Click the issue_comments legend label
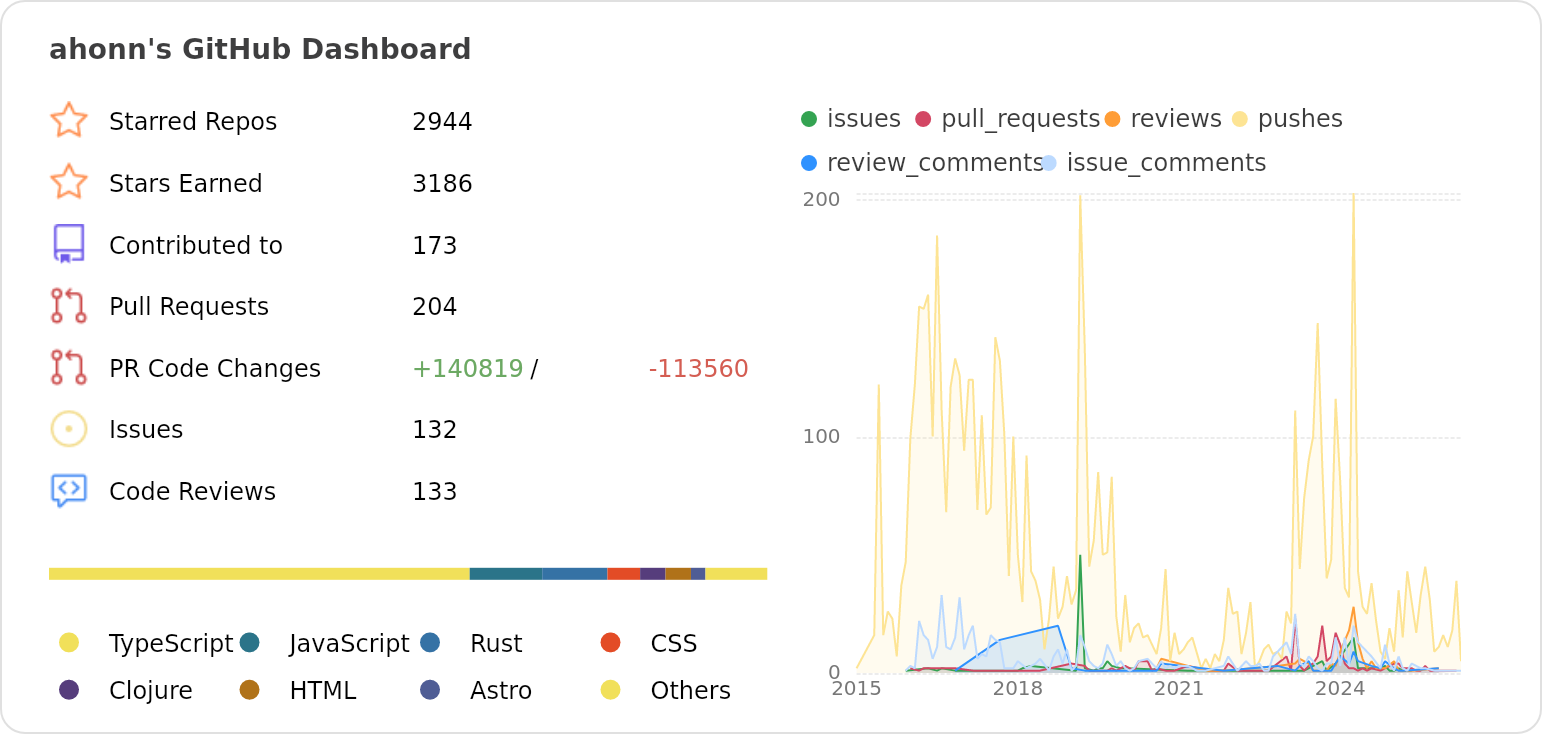The height and width of the screenshot is (734, 1542). (1166, 162)
